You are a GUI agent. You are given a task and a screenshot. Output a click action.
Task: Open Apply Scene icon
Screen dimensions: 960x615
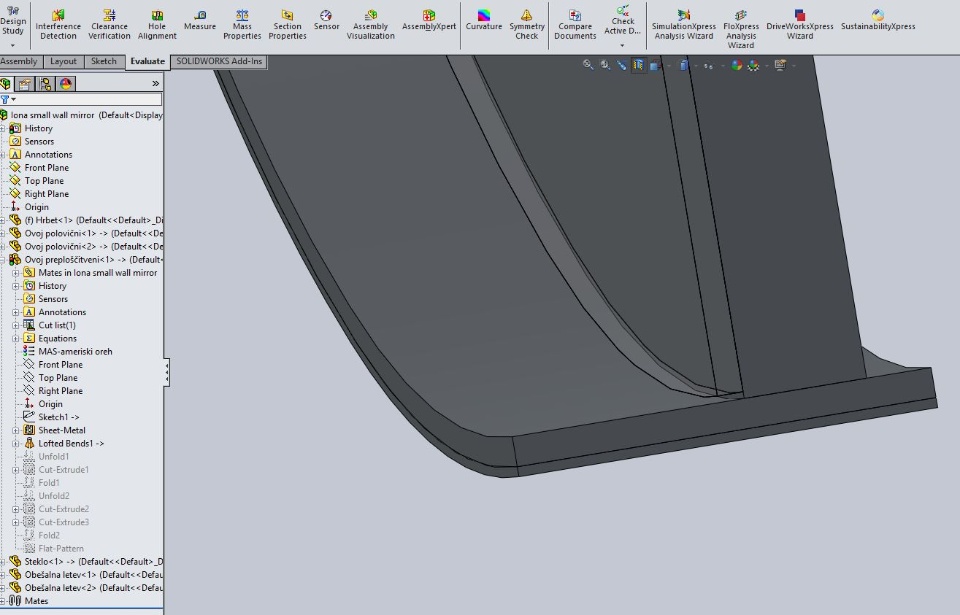(753, 65)
